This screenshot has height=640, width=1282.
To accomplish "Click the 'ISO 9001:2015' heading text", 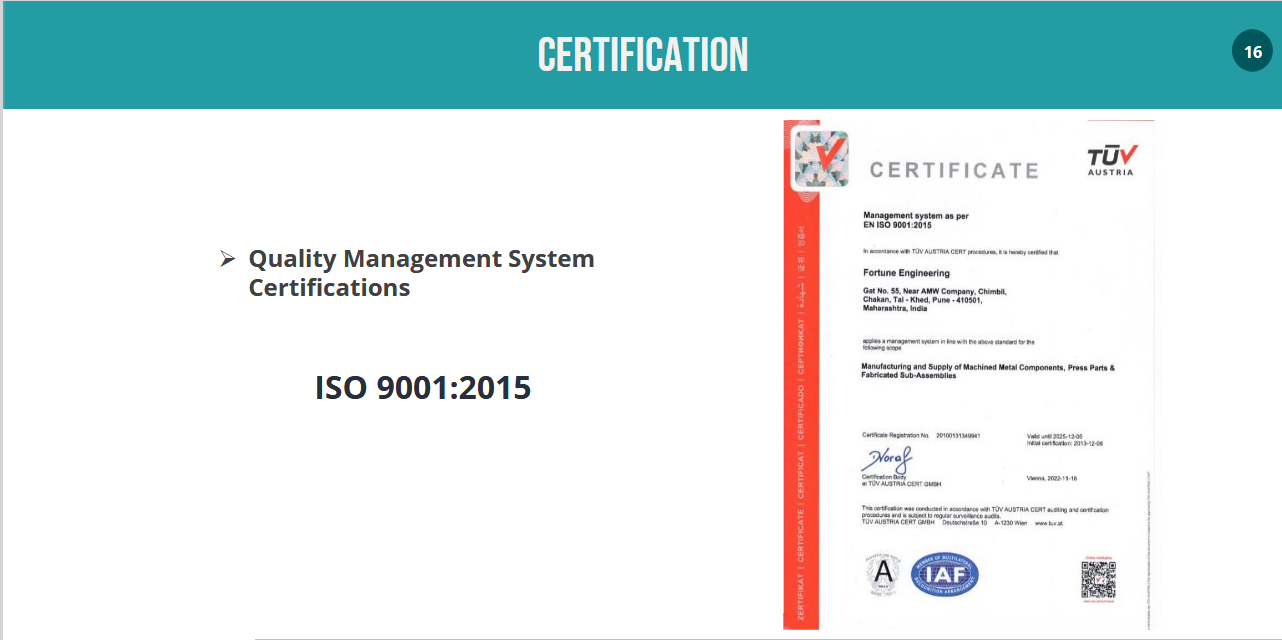I will coord(422,388).
